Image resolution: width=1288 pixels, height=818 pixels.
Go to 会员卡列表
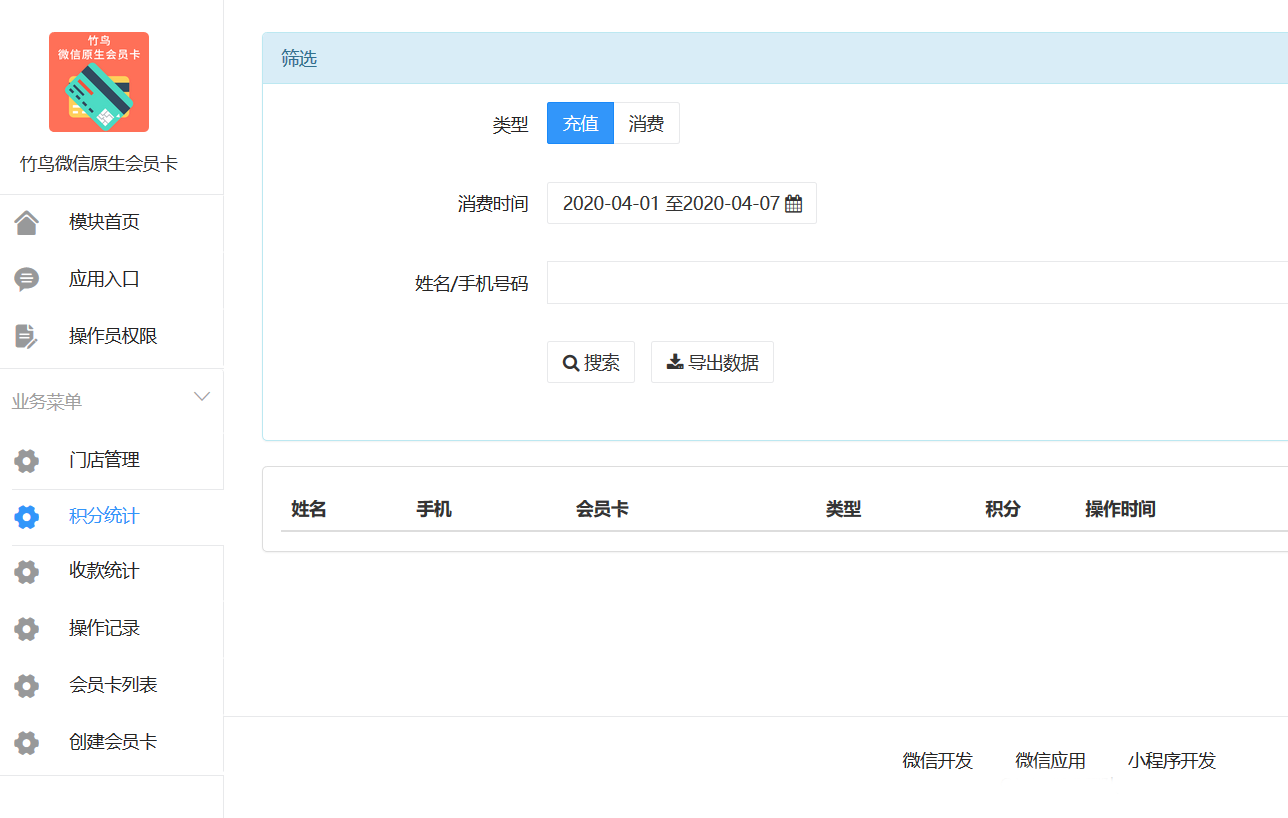(x=113, y=685)
